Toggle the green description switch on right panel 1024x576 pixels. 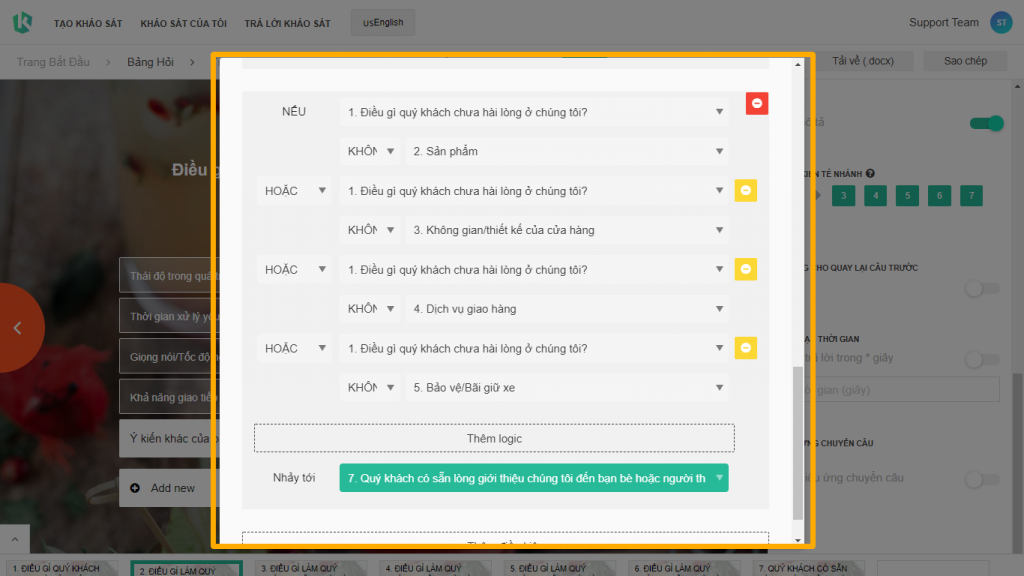coord(987,123)
